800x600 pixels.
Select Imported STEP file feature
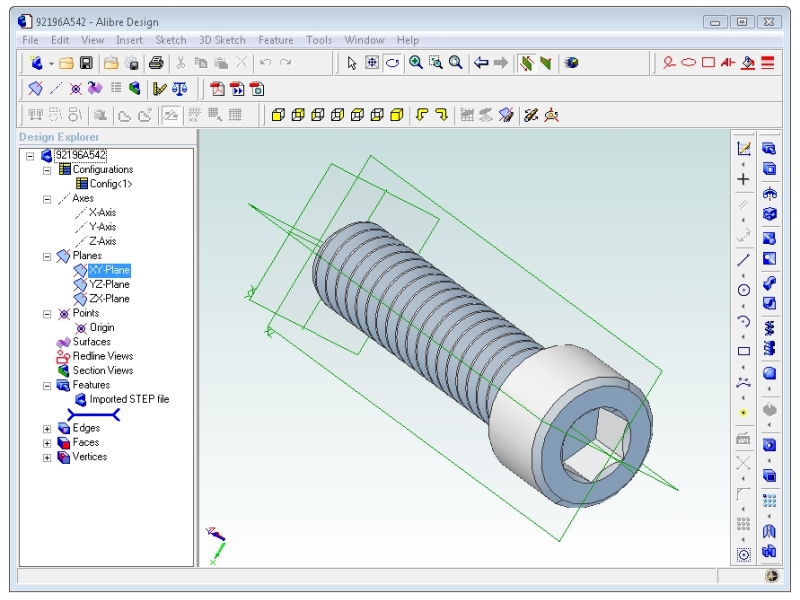coord(129,399)
